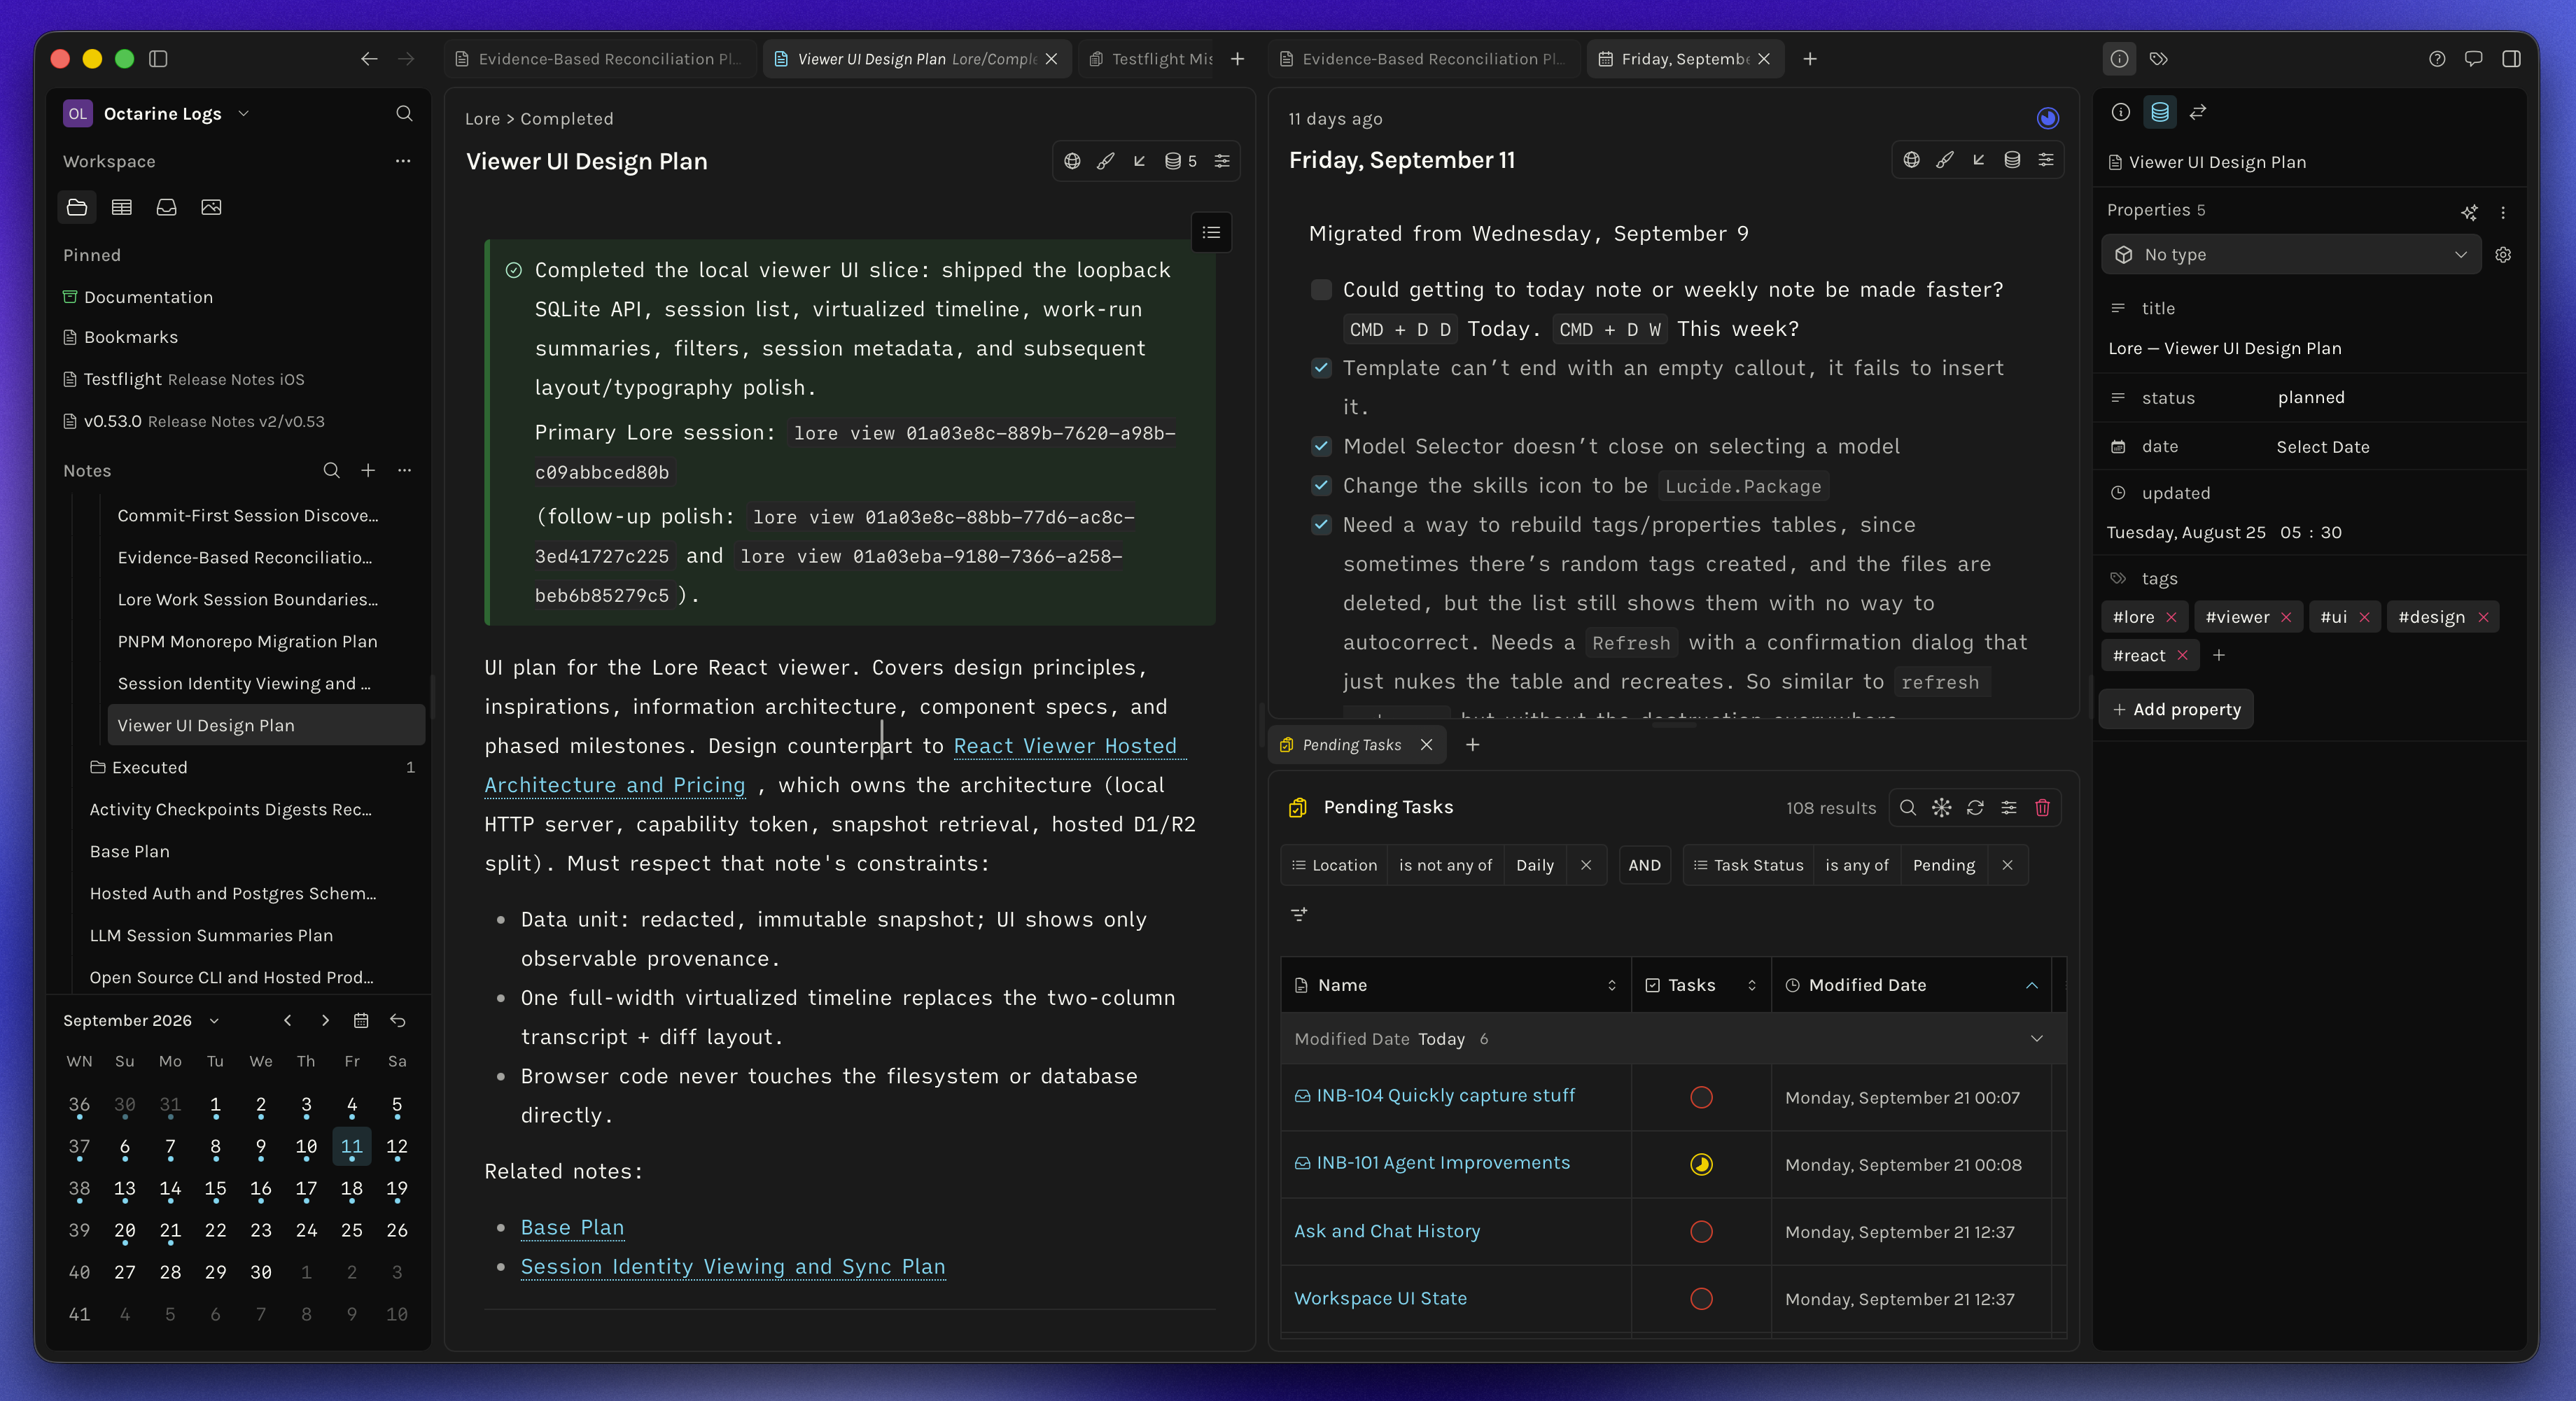The width and height of the screenshot is (2576, 1401).
Task: Open settings sliders in Friday, September 11 header
Action: pos(2046,160)
